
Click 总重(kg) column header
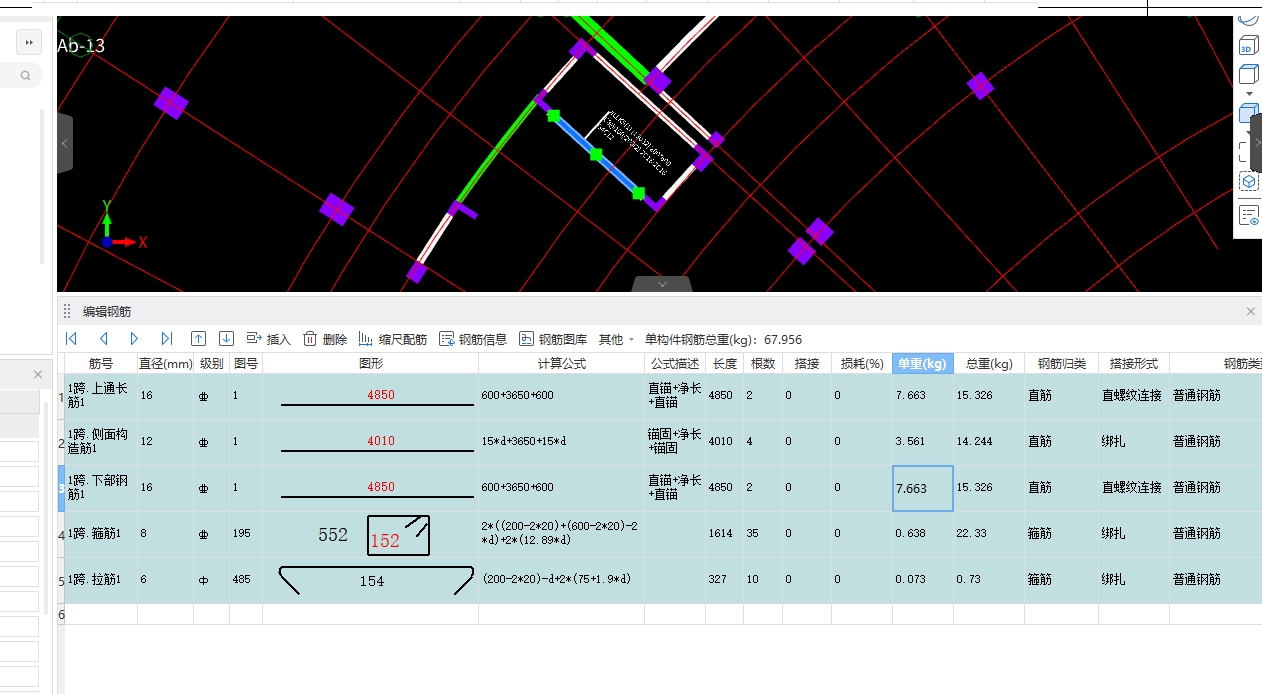click(989, 364)
